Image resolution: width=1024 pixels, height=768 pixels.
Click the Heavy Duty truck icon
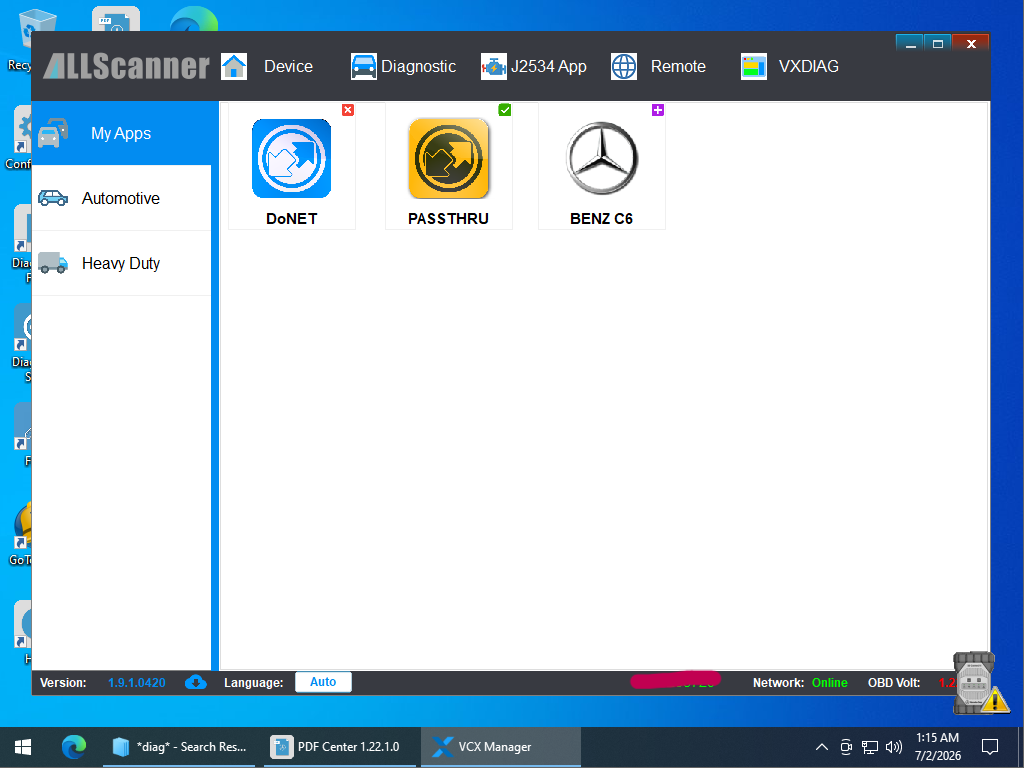(x=53, y=263)
